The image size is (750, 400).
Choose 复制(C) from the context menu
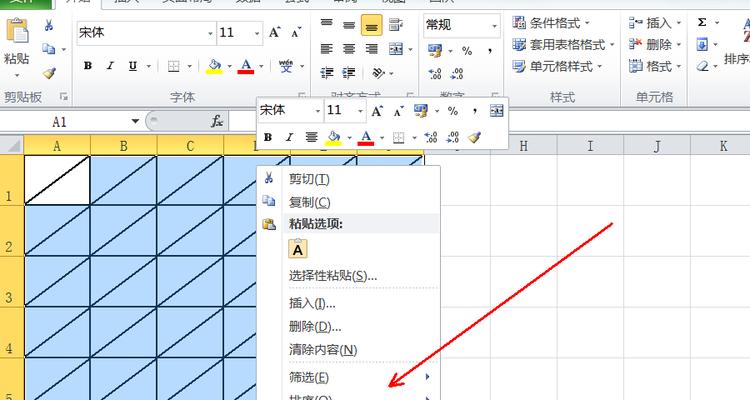(x=349, y=202)
